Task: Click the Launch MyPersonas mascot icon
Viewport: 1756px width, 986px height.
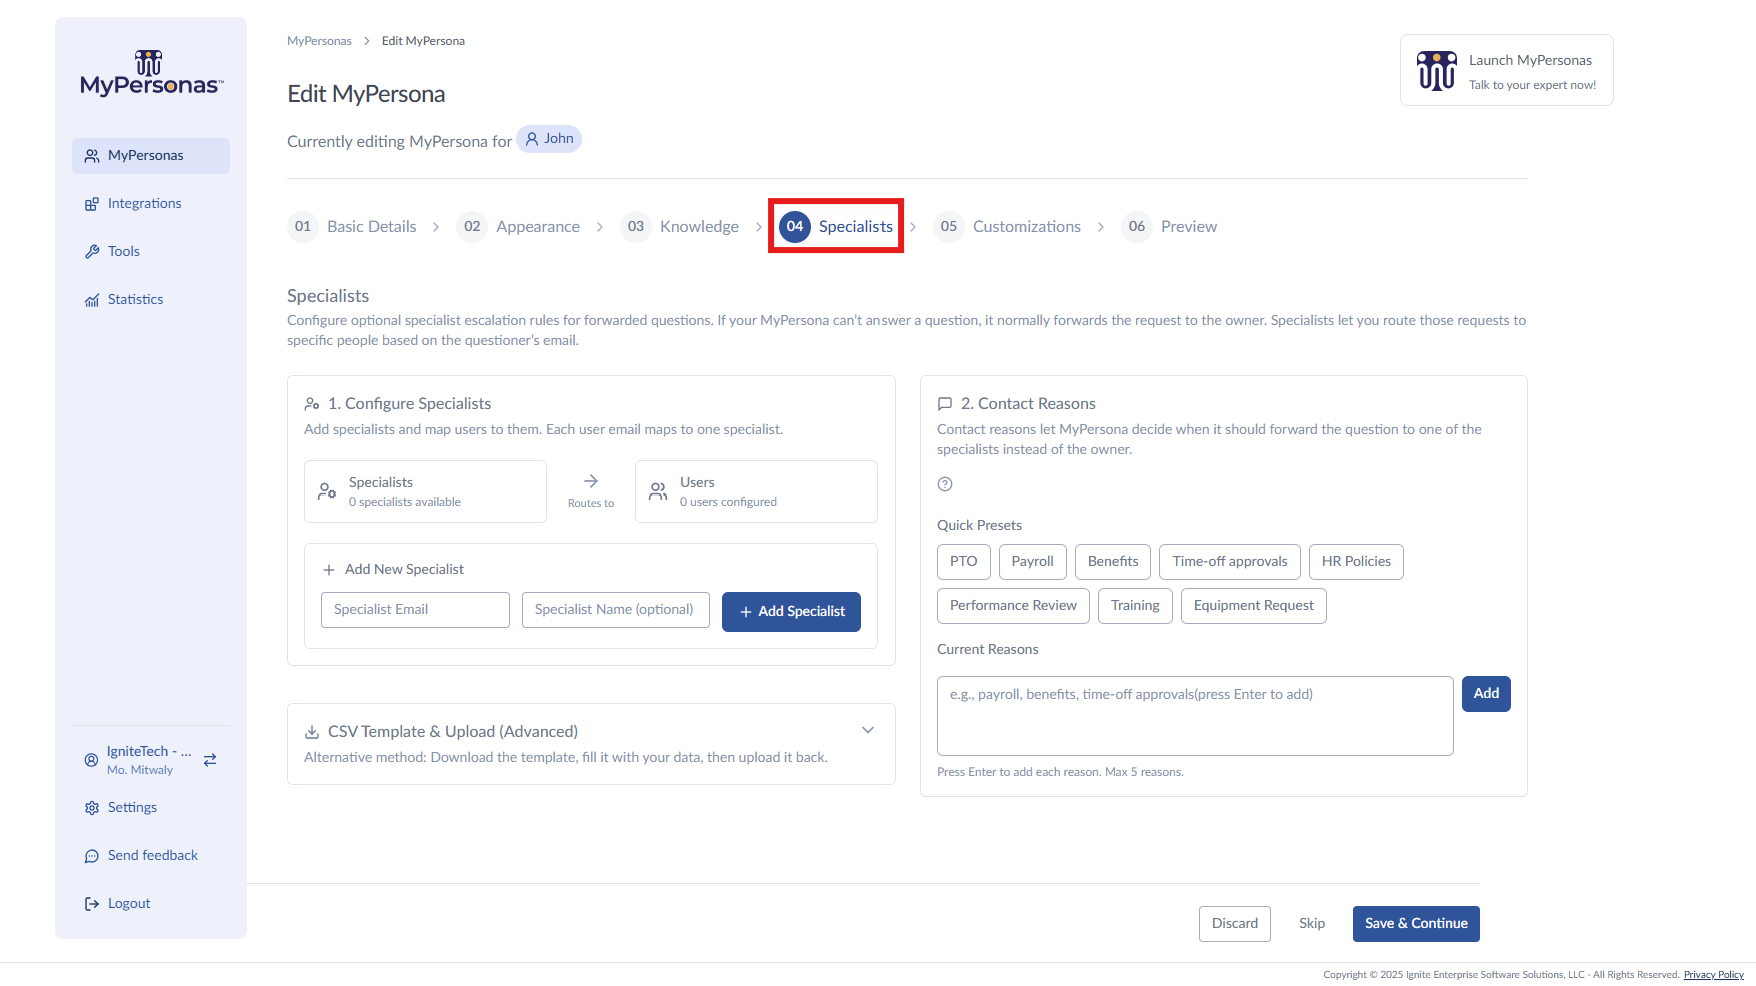Action: (1437, 70)
